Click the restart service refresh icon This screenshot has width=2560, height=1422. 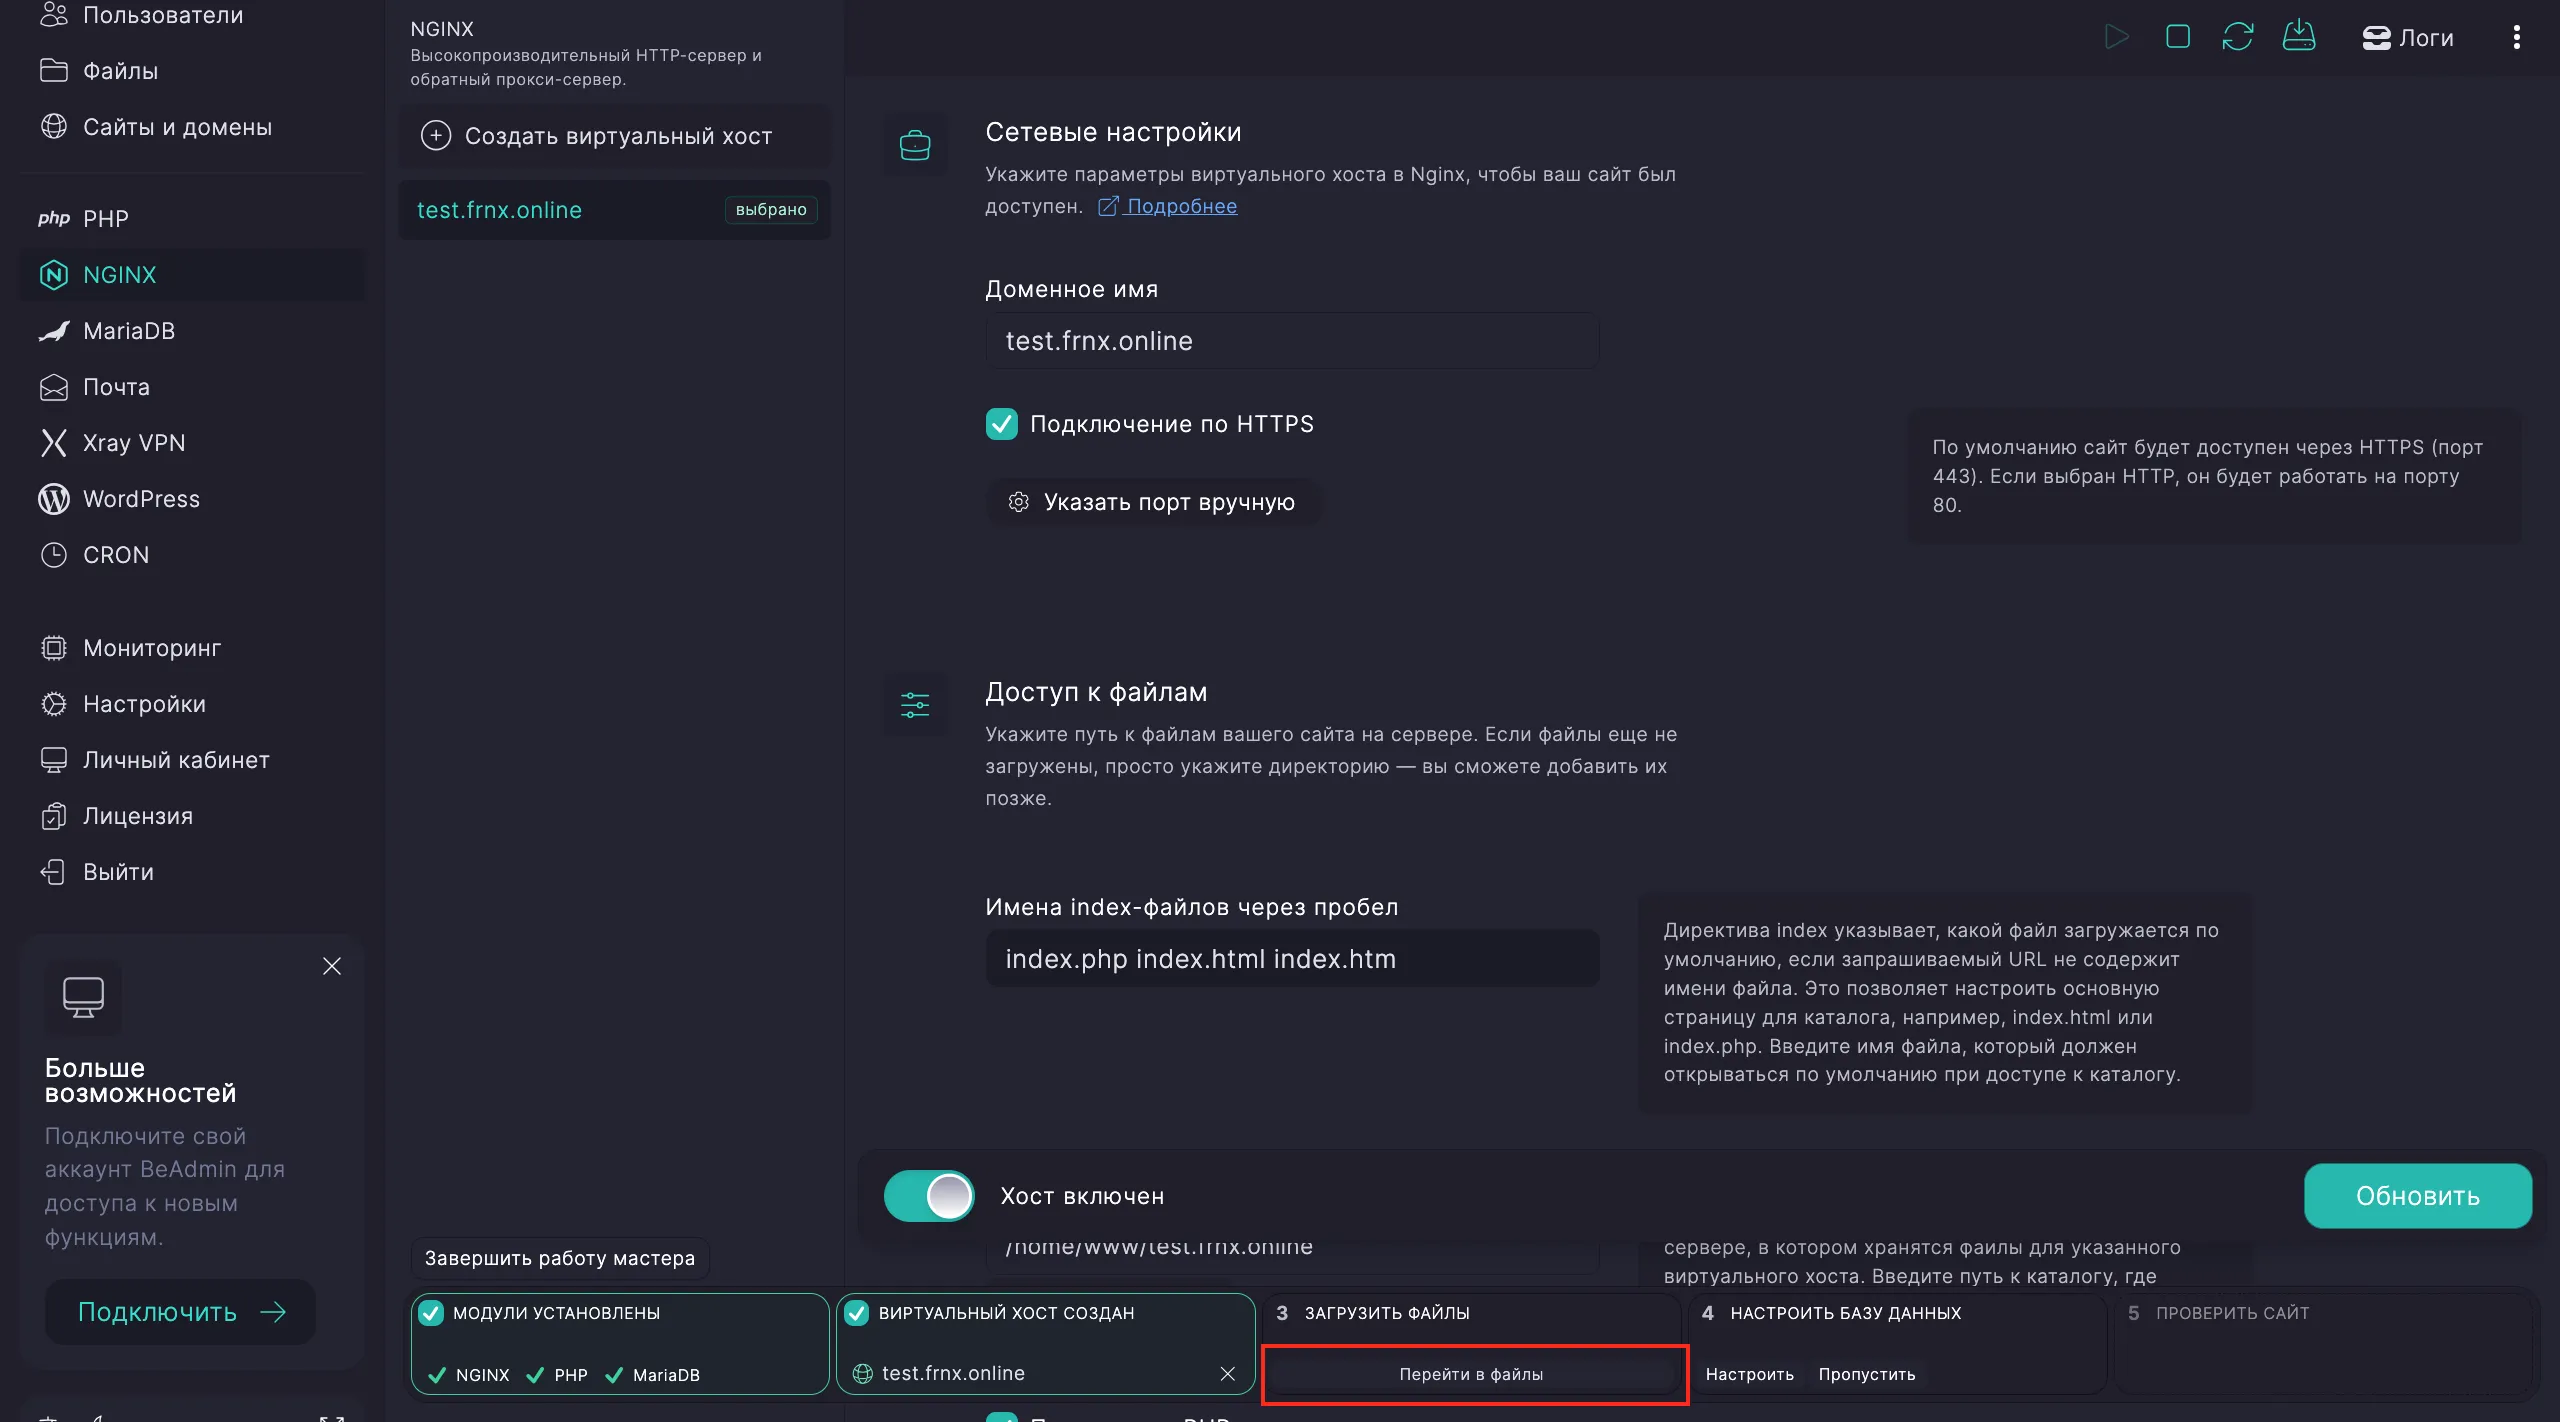[2237, 37]
